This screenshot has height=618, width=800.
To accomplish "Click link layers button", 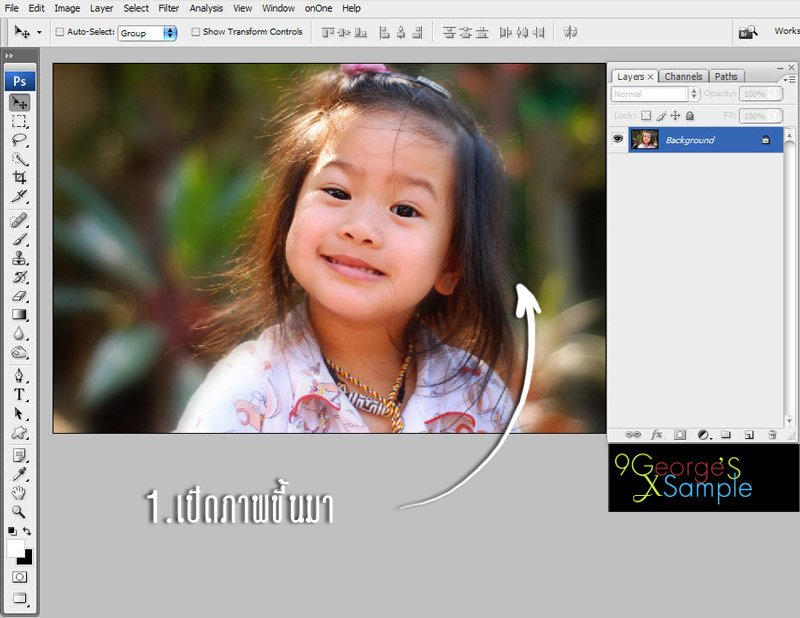I will [633, 435].
